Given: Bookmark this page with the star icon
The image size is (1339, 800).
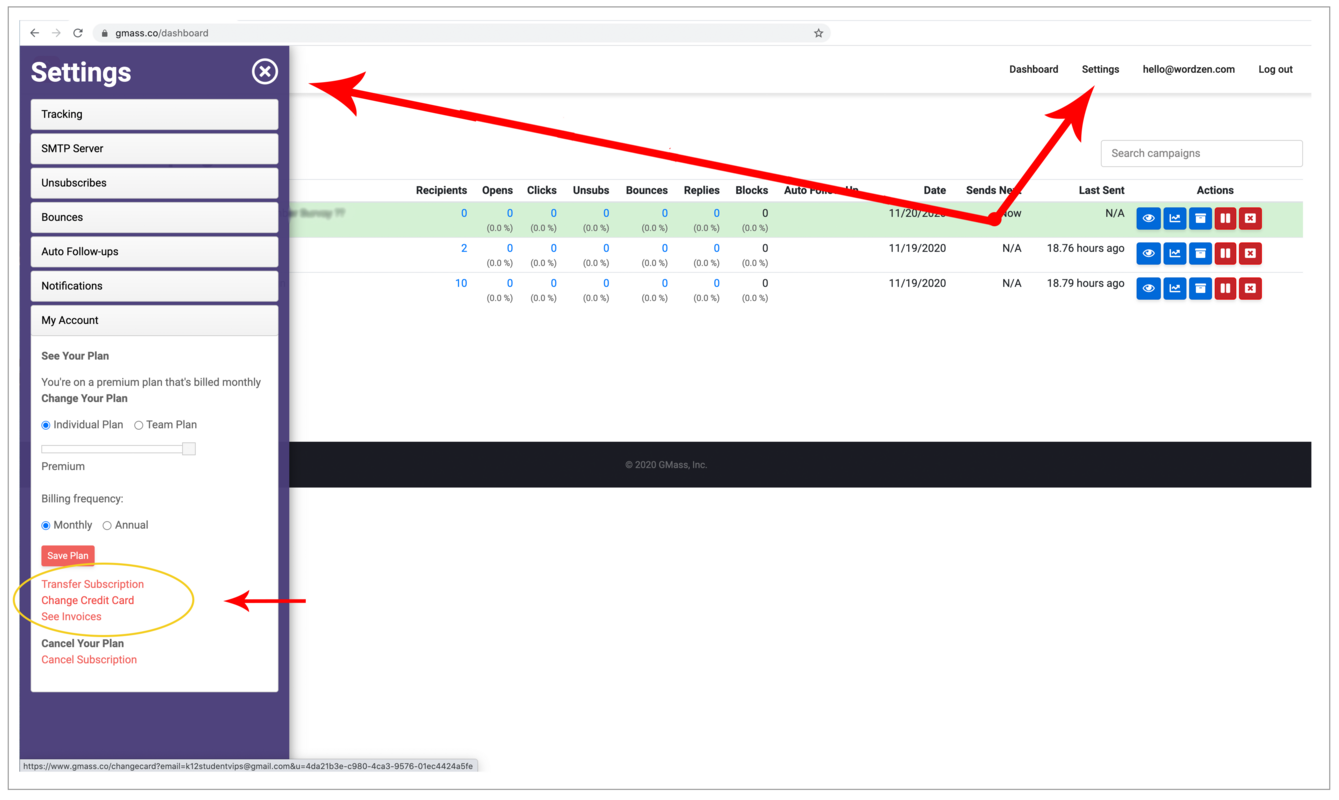Looking at the screenshot, I should coord(818,33).
